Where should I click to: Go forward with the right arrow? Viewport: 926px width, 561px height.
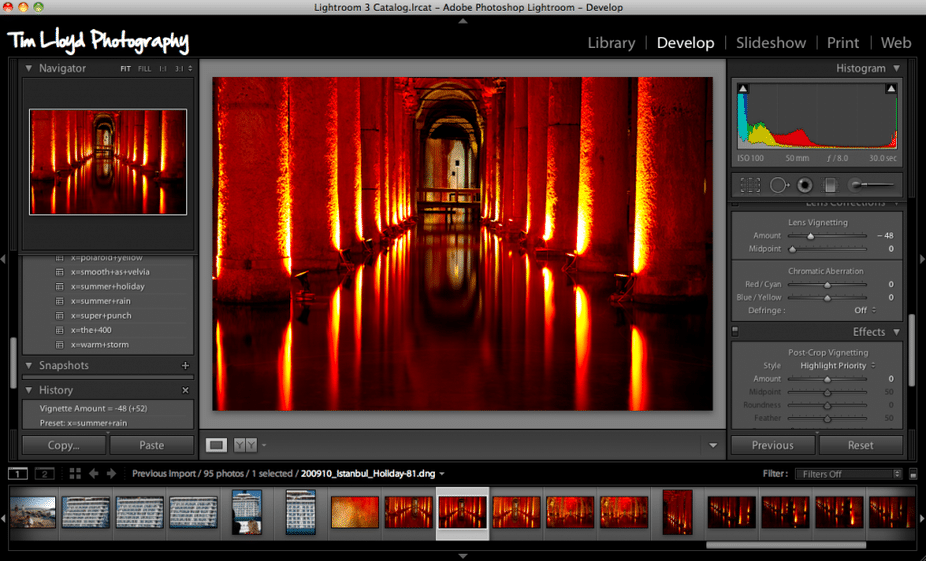[x=111, y=474]
